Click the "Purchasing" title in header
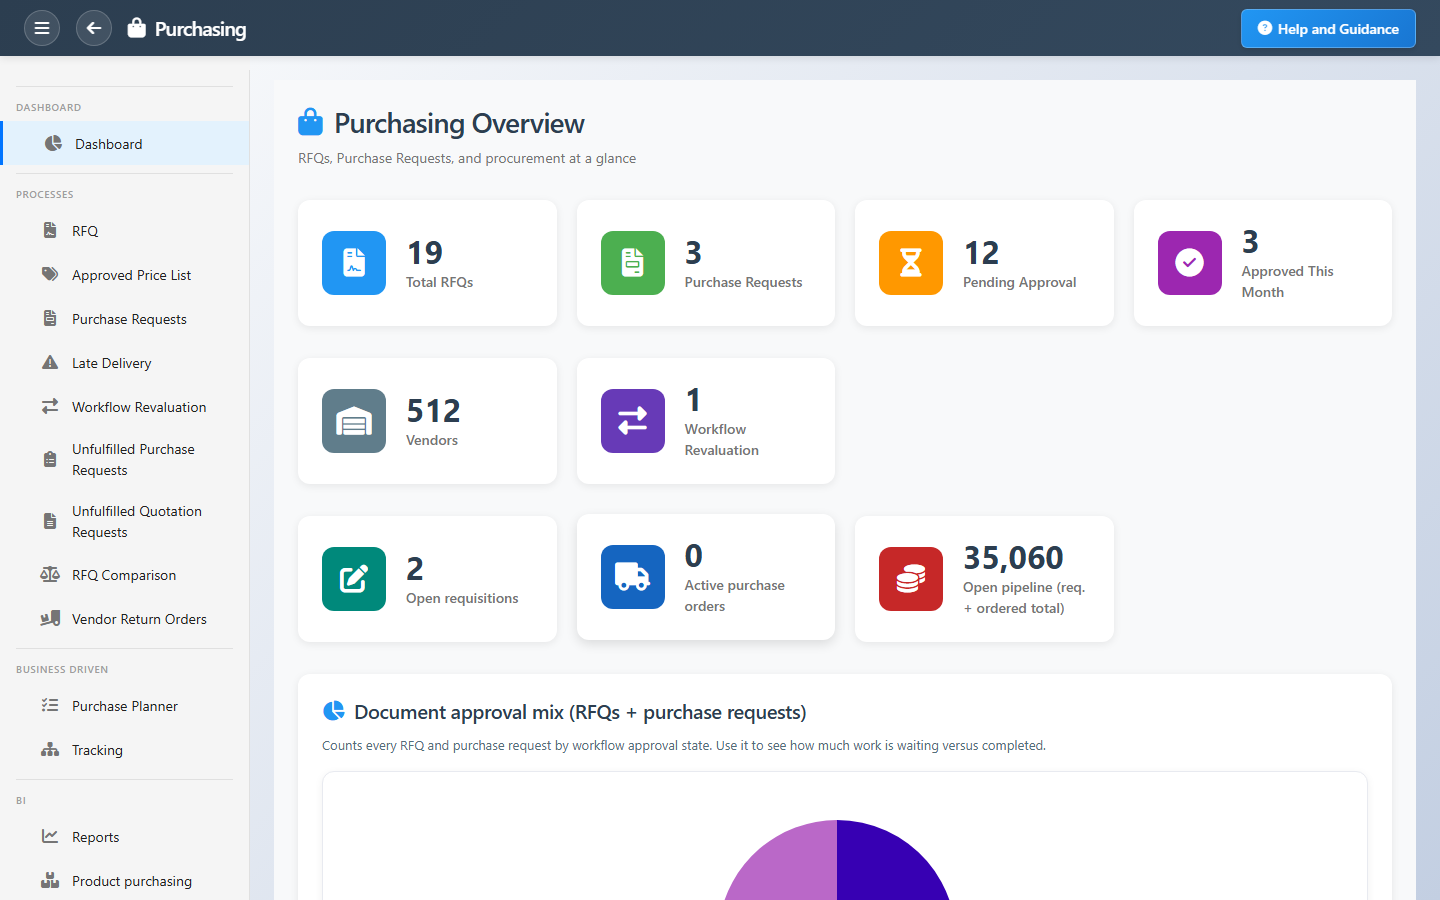Screen dimensions: 1440x900 (200, 29)
